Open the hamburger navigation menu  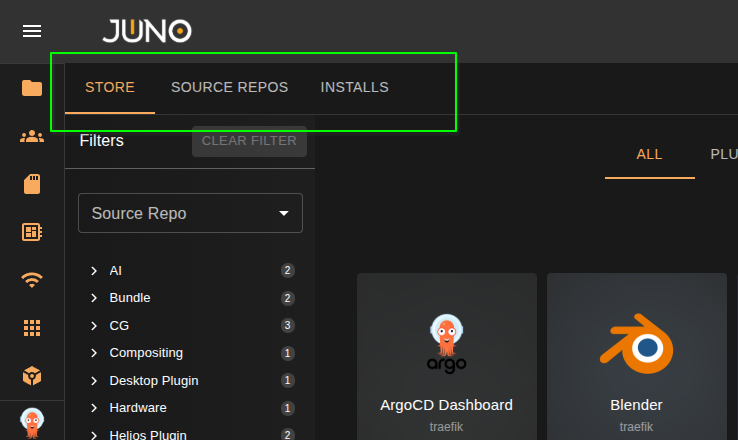[32, 31]
